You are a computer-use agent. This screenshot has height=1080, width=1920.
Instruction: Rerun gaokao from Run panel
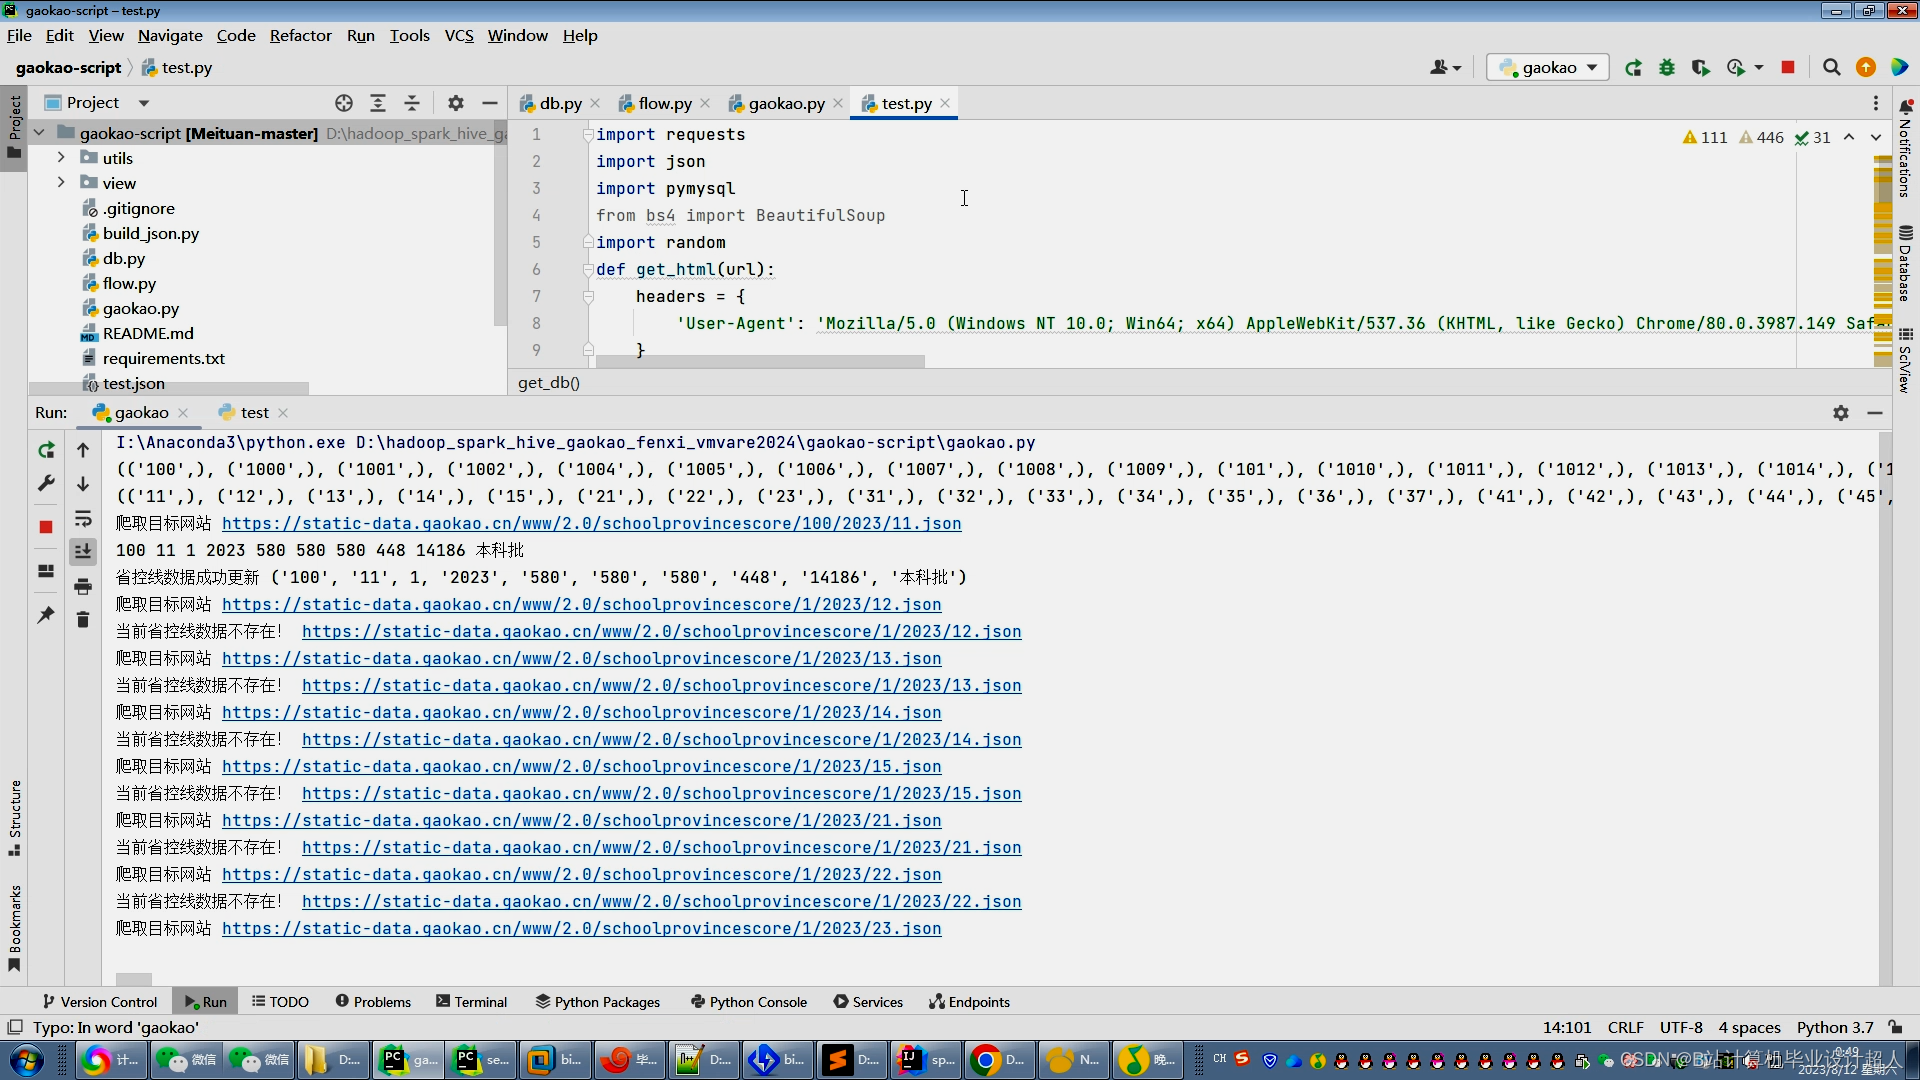46,450
